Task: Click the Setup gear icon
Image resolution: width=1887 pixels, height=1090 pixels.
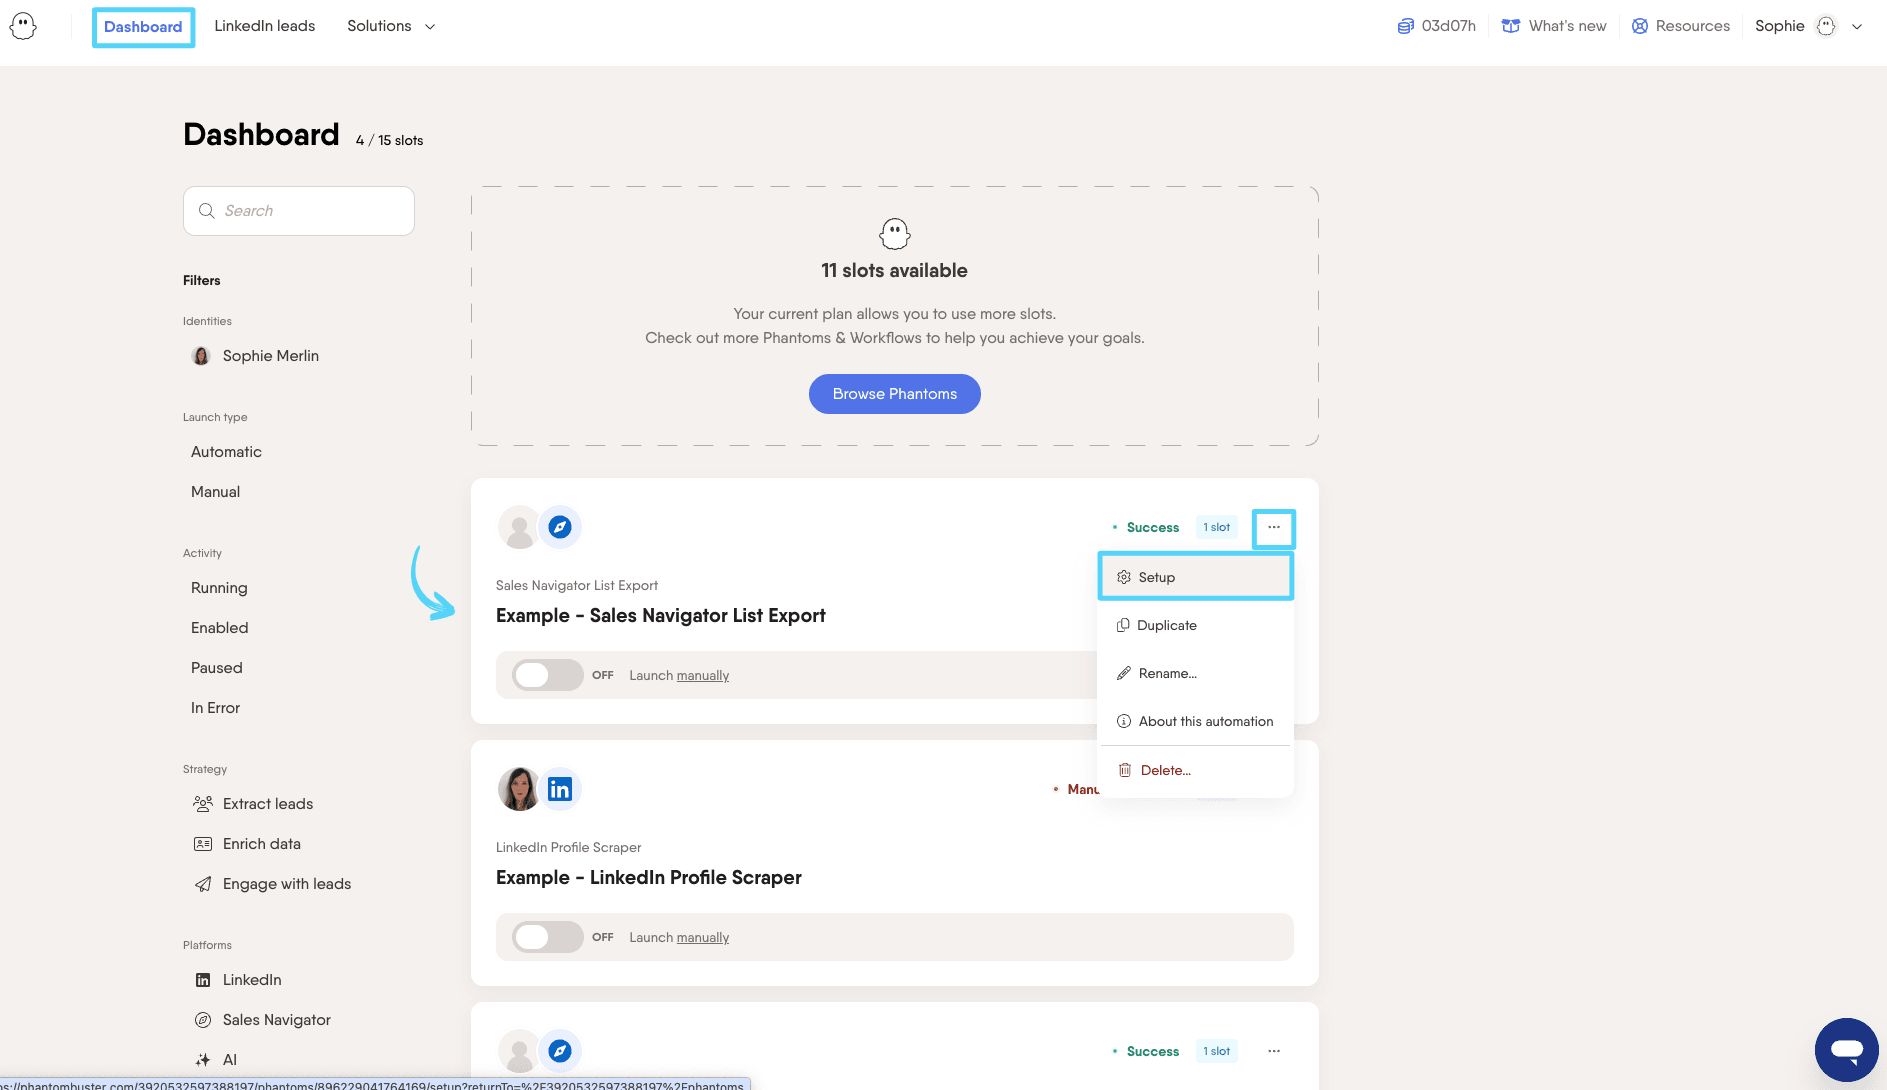Action: click(x=1124, y=577)
